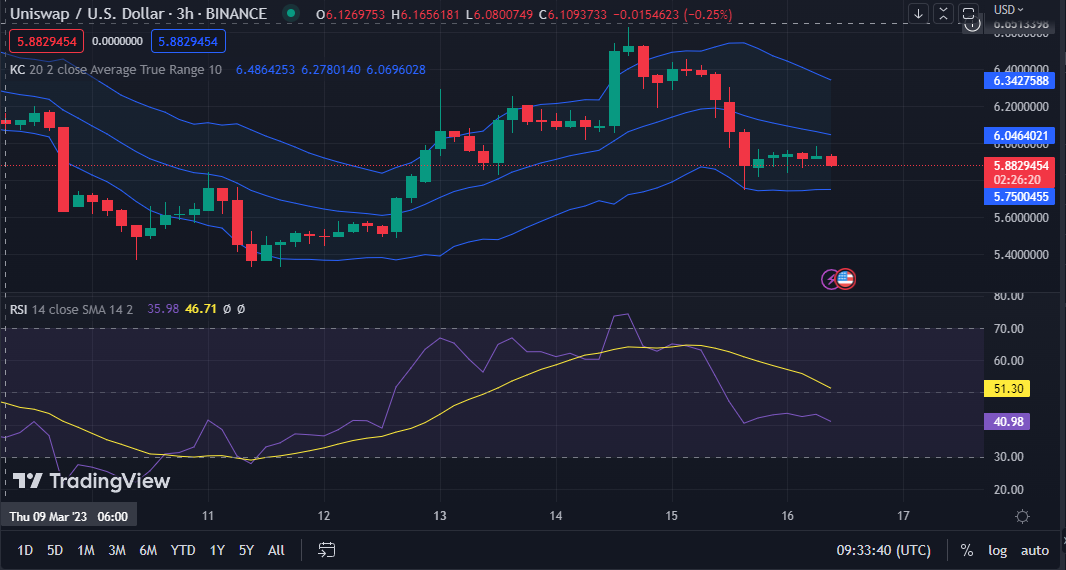Select the 1D time range
Screen dimensions: 1066x570
click(x=25, y=550)
